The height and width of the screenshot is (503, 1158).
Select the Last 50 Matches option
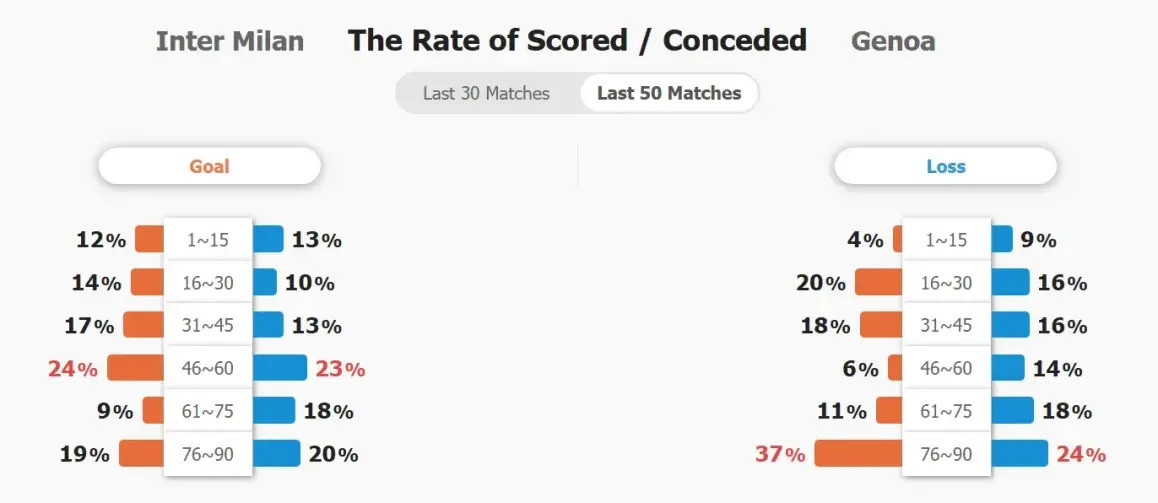(x=669, y=93)
